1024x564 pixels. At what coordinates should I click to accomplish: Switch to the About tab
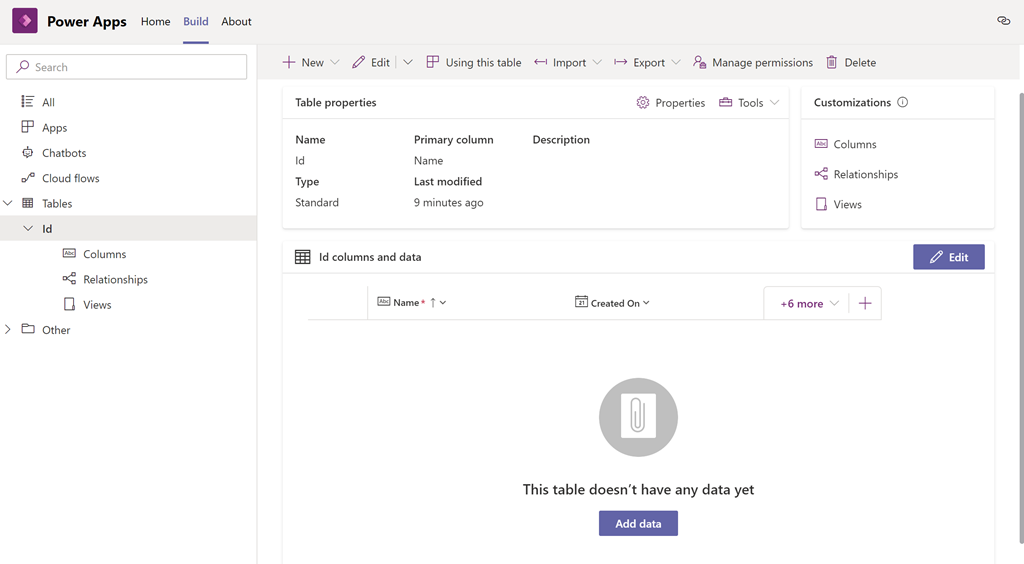(236, 21)
